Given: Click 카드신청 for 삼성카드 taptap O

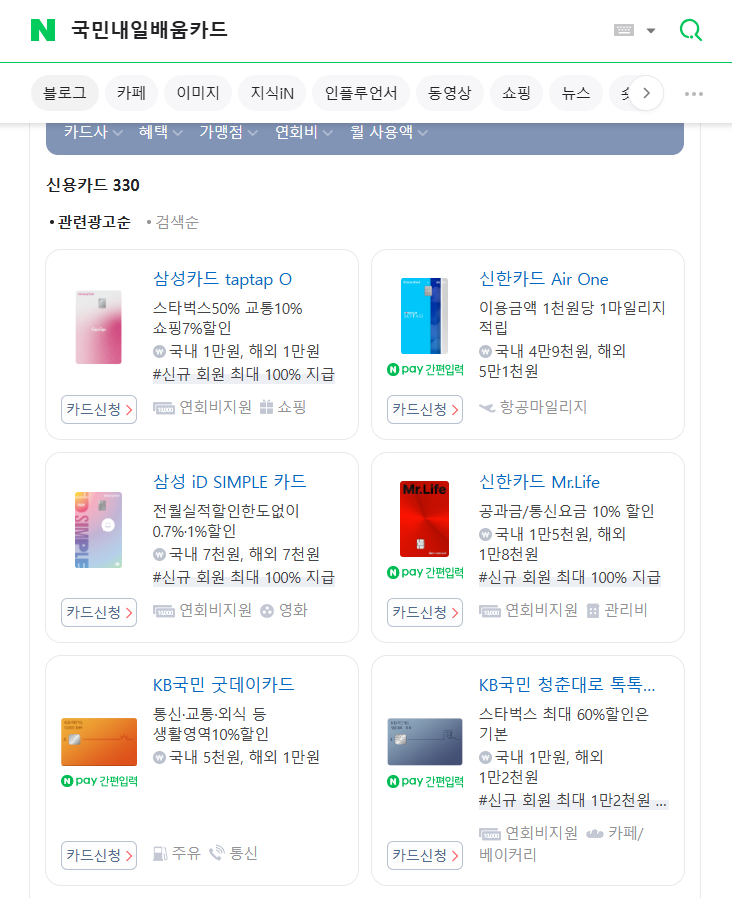Looking at the screenshot, I should (x=99, y=409).
